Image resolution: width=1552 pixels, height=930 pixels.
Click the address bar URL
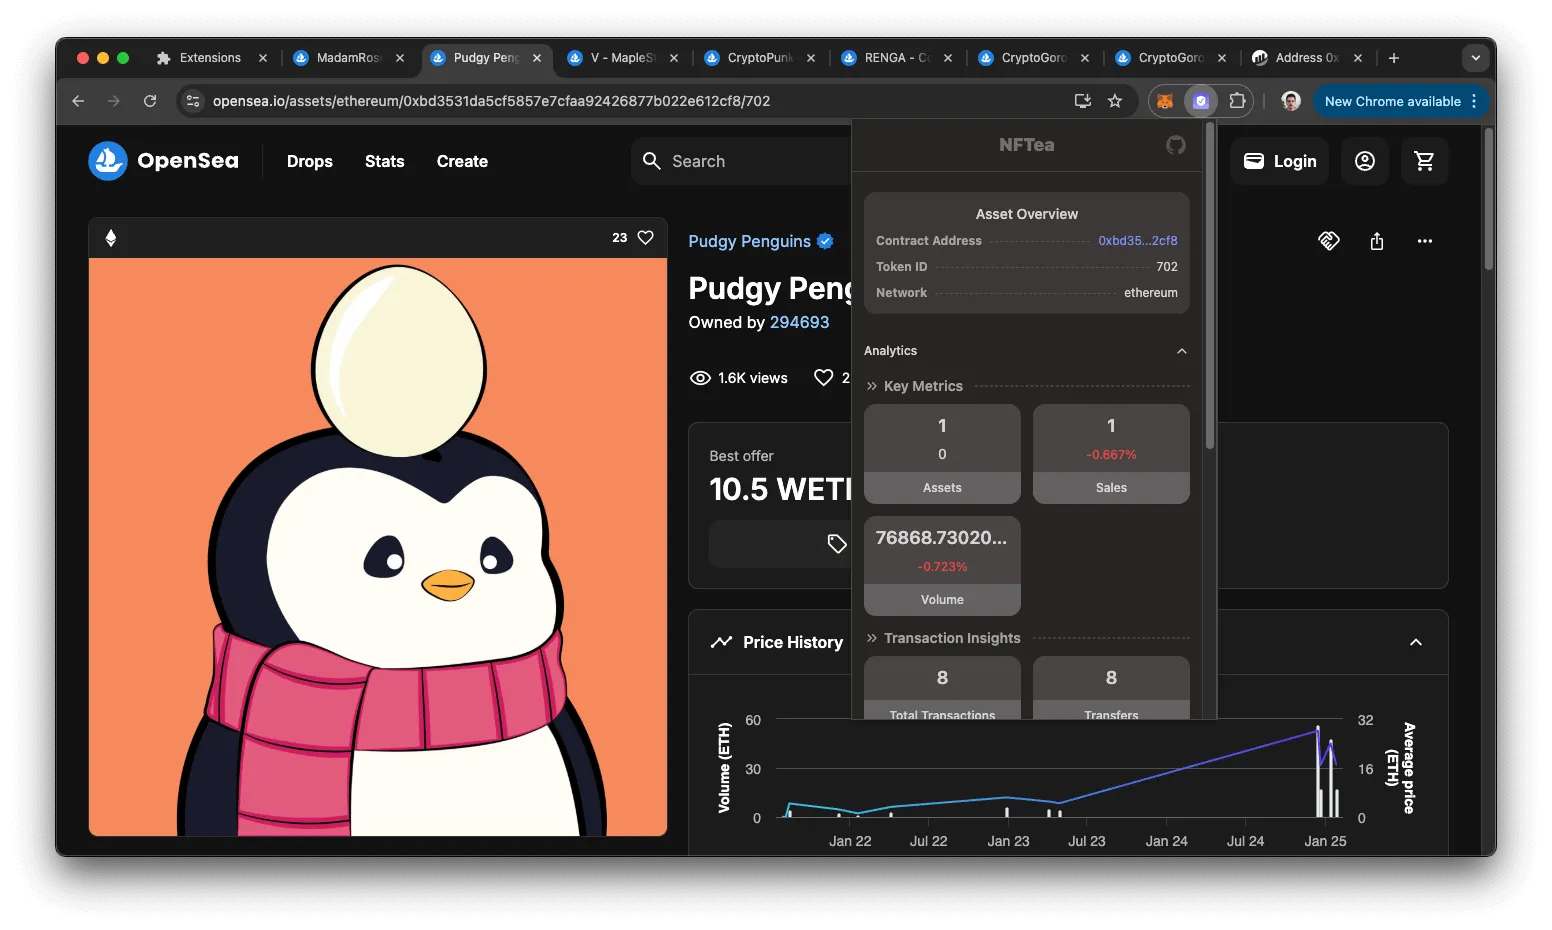(491, 101)
